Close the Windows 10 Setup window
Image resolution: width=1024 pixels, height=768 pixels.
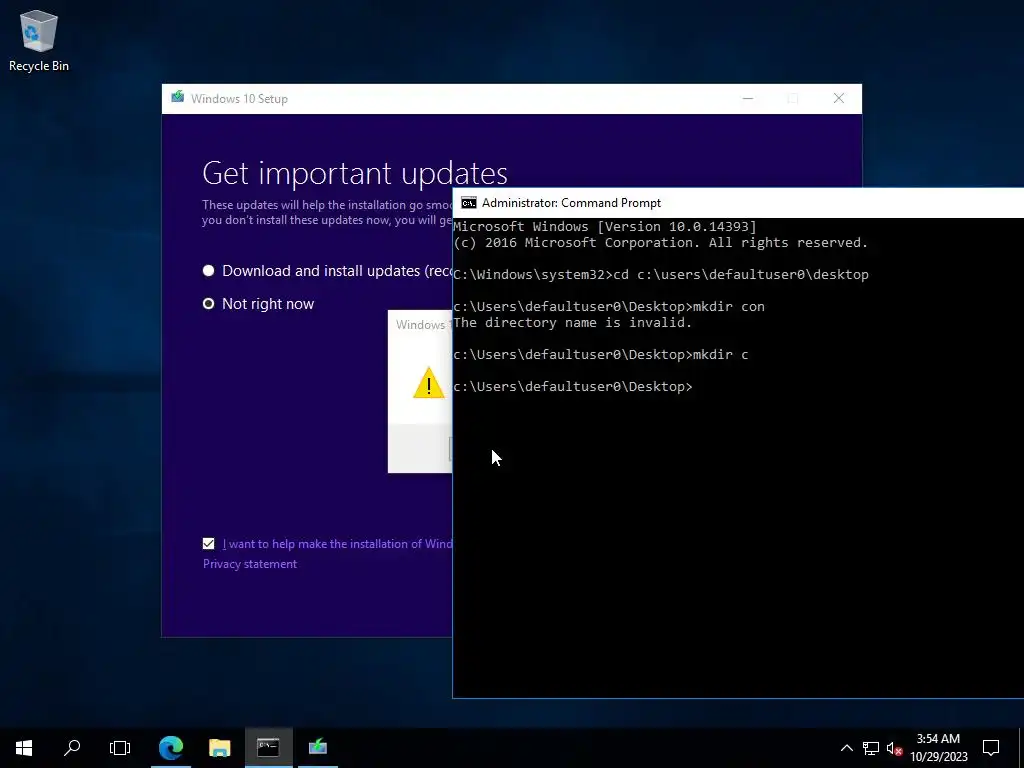click(839, 99)
